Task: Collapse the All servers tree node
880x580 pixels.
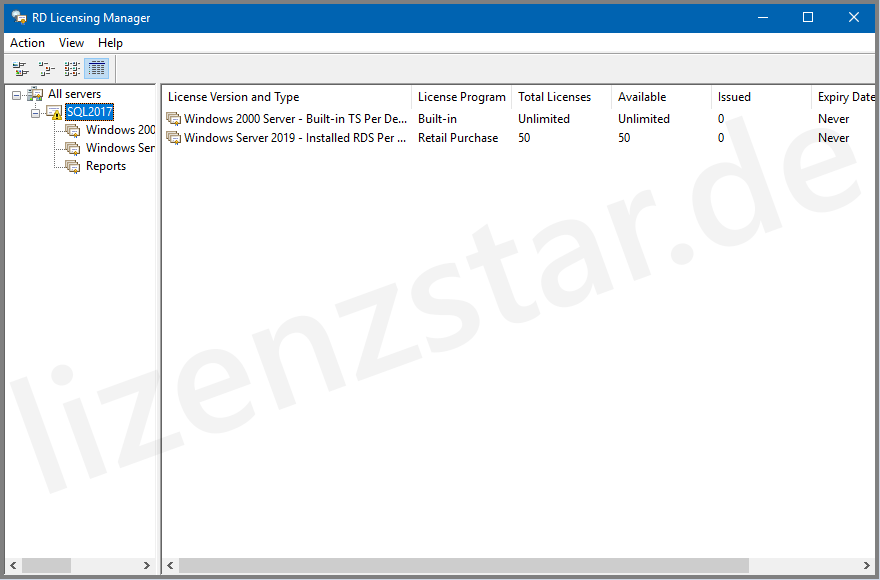Action: (x=17, y=95)
